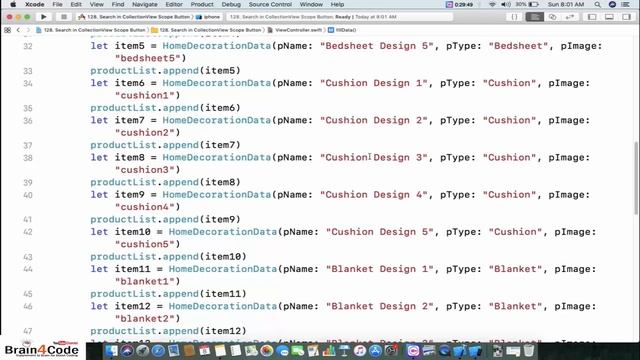Open the Navigate menu
The width and height of the screenshot is (640, 360).
144,4
